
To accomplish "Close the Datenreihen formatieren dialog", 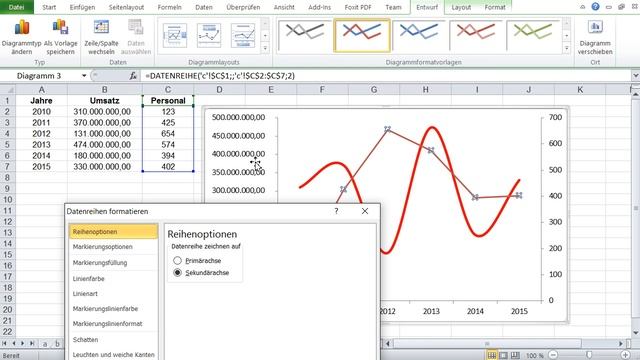I will [364, 211].
